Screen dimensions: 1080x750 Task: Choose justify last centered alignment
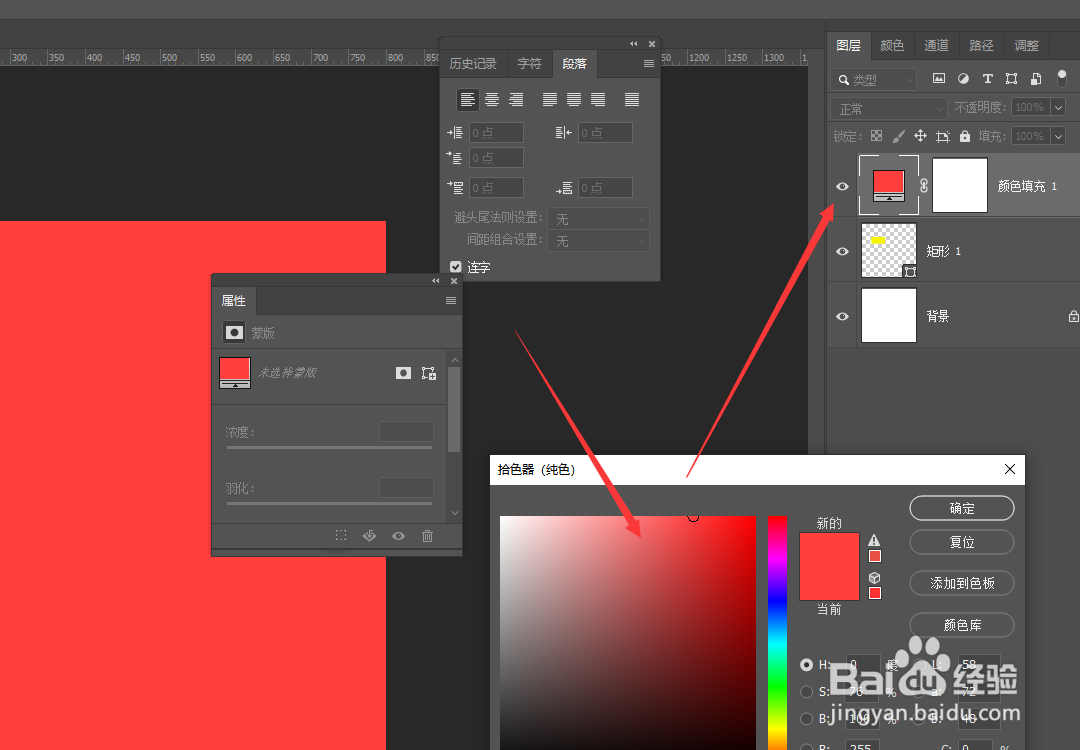(574, 100)
